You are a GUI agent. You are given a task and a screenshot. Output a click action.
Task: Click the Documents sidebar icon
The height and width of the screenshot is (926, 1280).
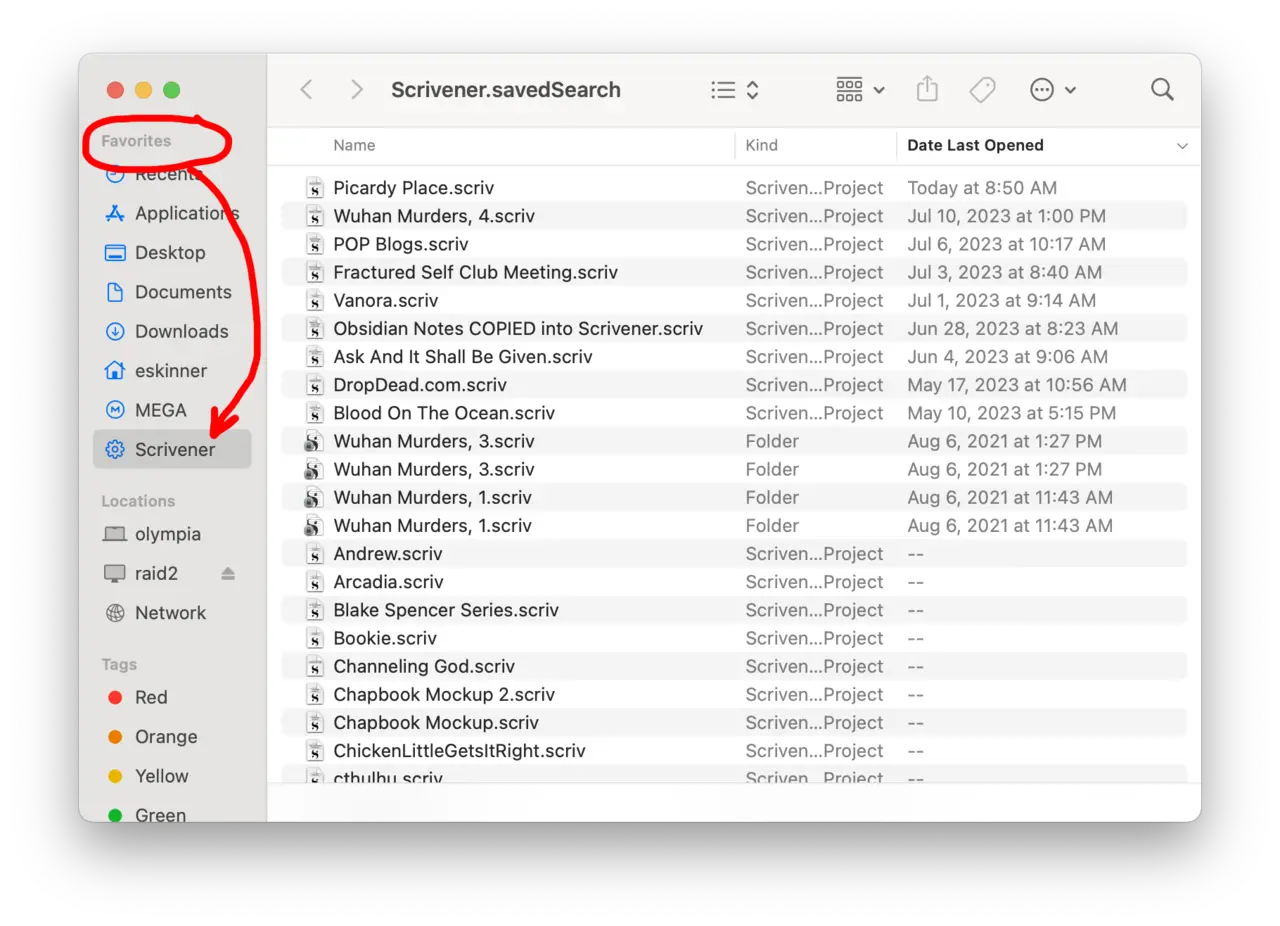pyautogui.click(x=115, y=292)
